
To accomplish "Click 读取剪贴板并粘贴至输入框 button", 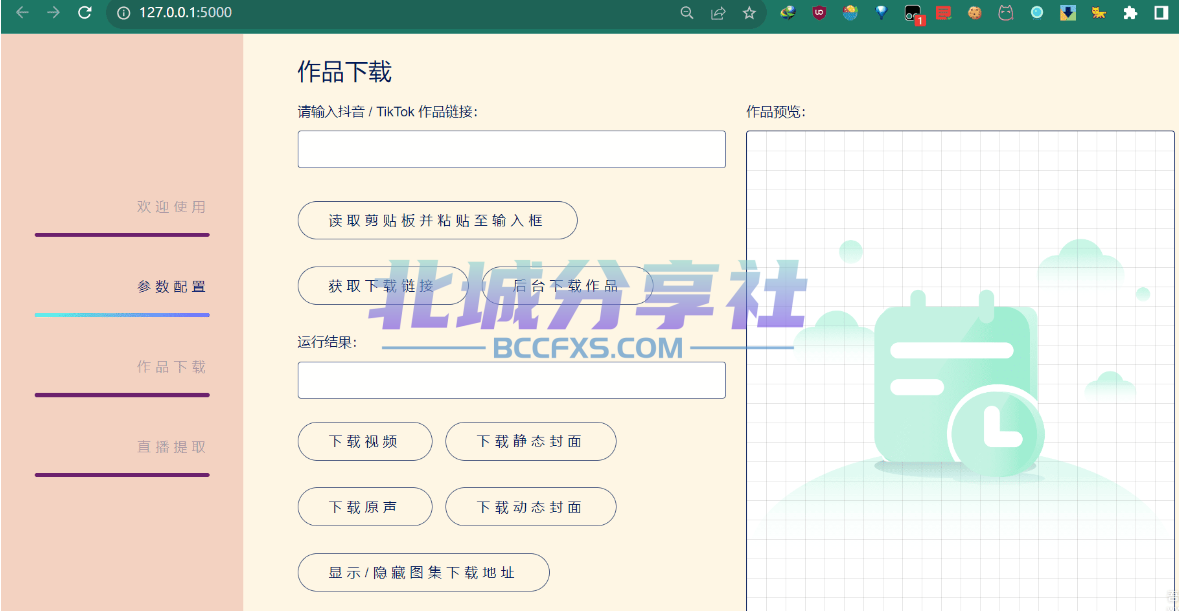I will 438,220.
